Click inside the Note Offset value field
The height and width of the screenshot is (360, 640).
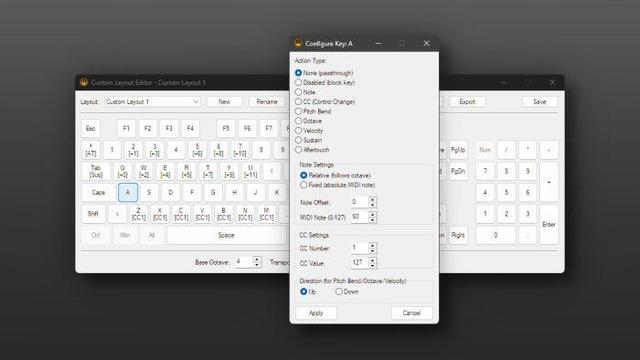pyautogui.click(x=360, y=202)
